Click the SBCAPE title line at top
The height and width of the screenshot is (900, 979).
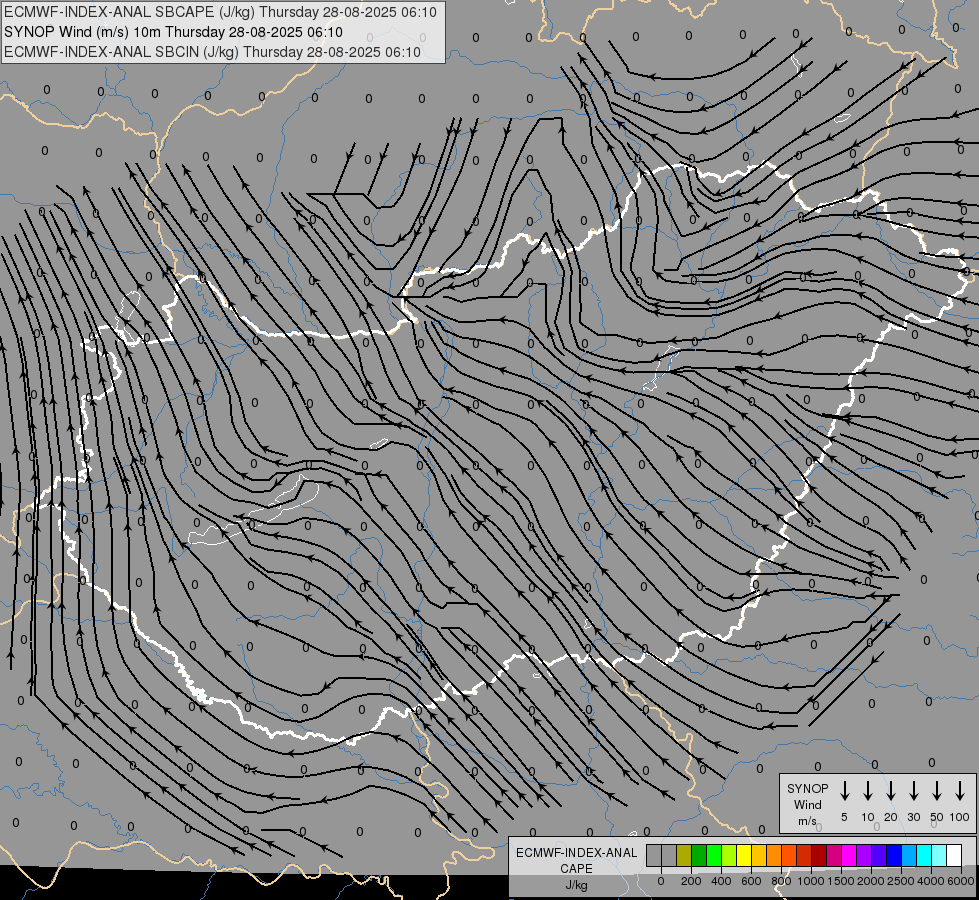coord(220,12)
